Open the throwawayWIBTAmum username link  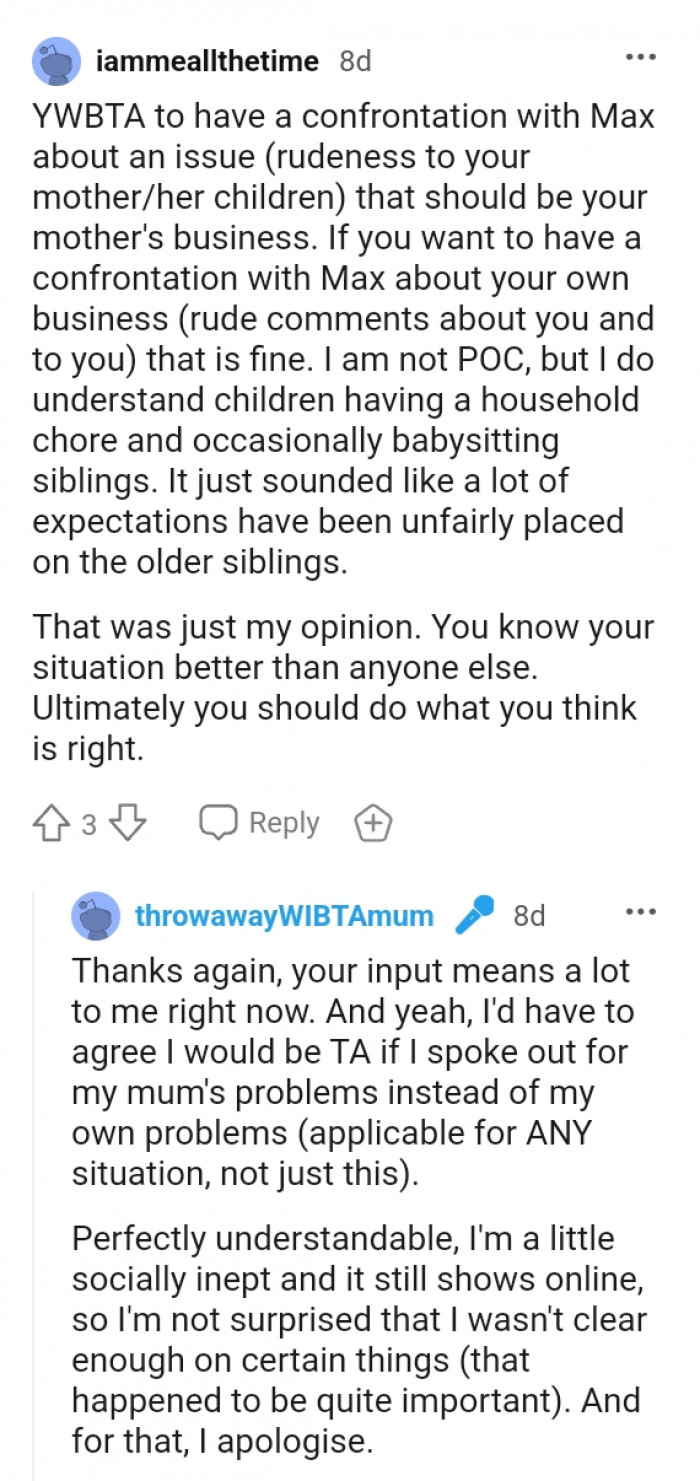tap(289, 913)
